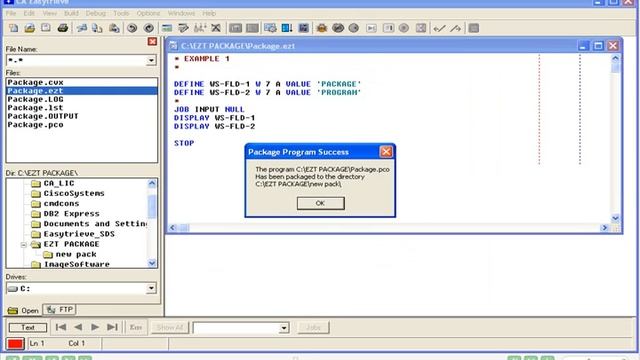Image resolution: width=640 pixels, height=360 pixels.
Task: Open the Build menu
Action: [71, 13]
